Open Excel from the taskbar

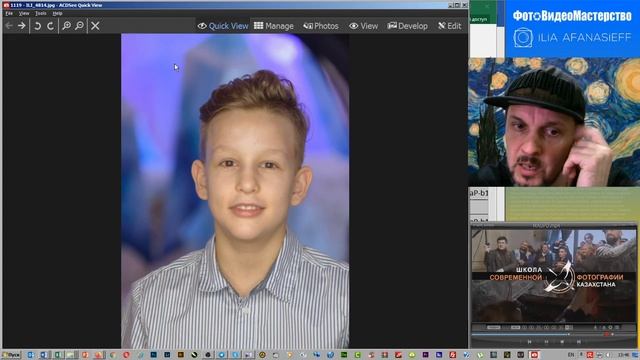[57, 355]
